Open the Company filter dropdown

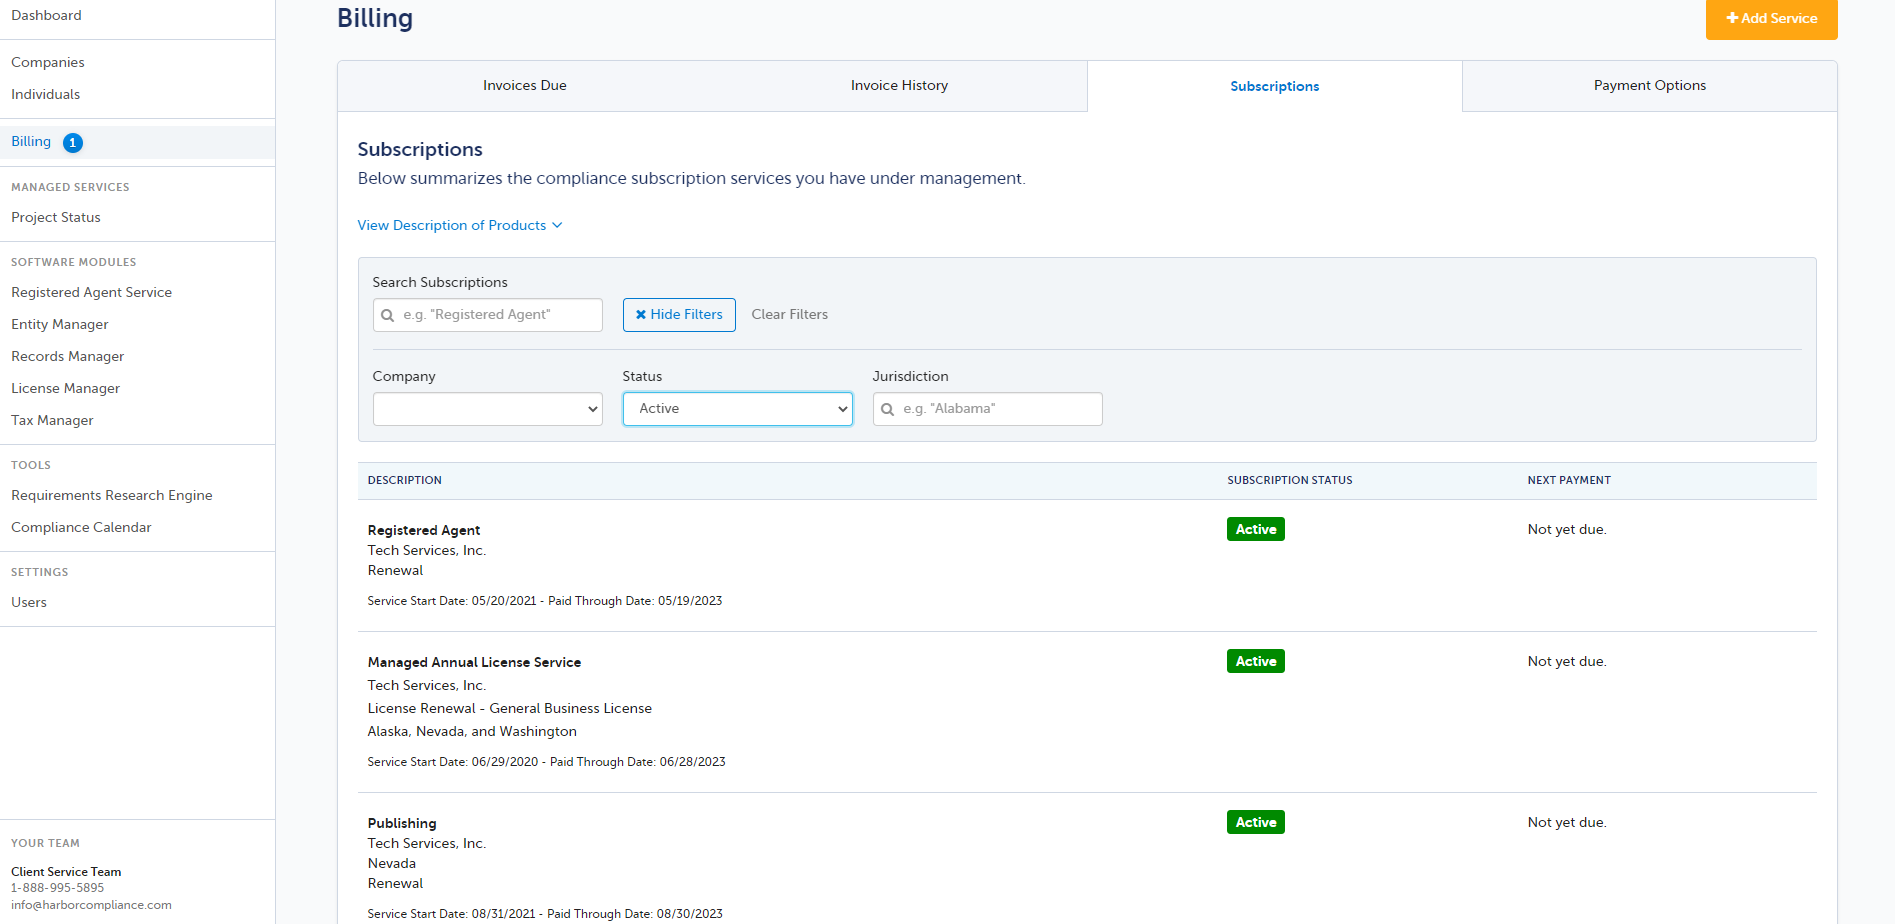[x=487, y=409]
